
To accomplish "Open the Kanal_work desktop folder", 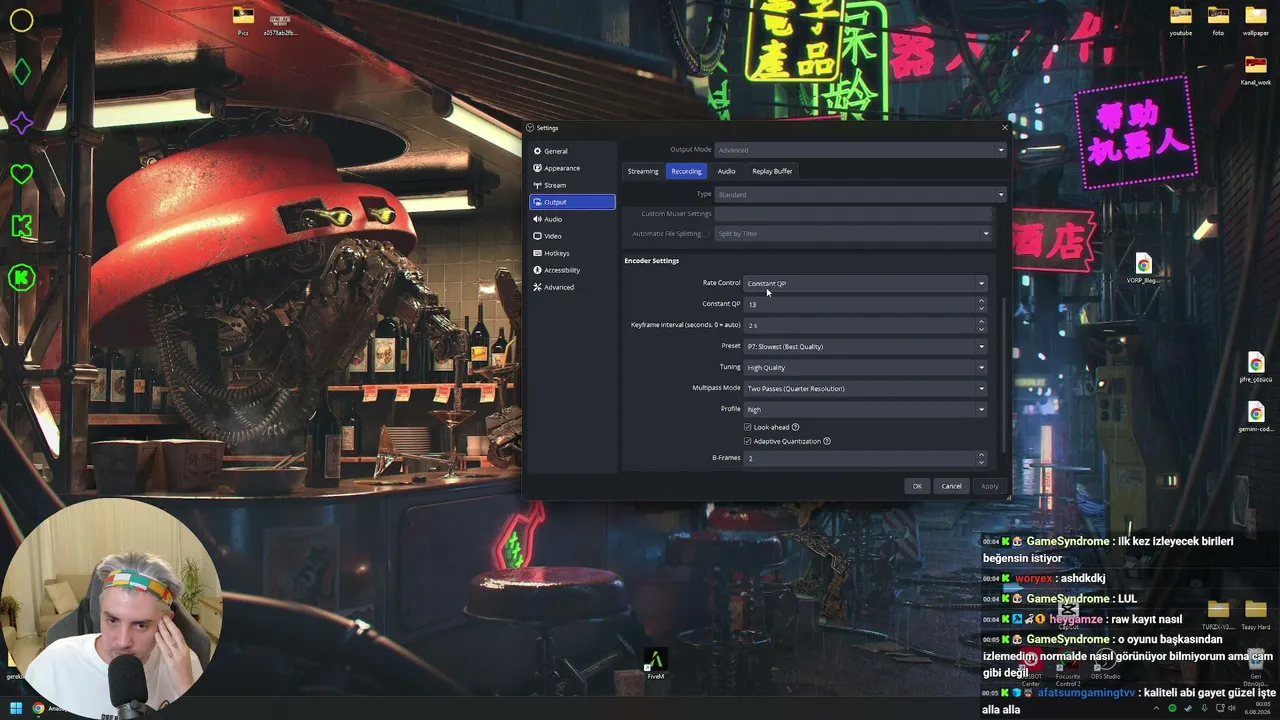I will [1255, 70].
